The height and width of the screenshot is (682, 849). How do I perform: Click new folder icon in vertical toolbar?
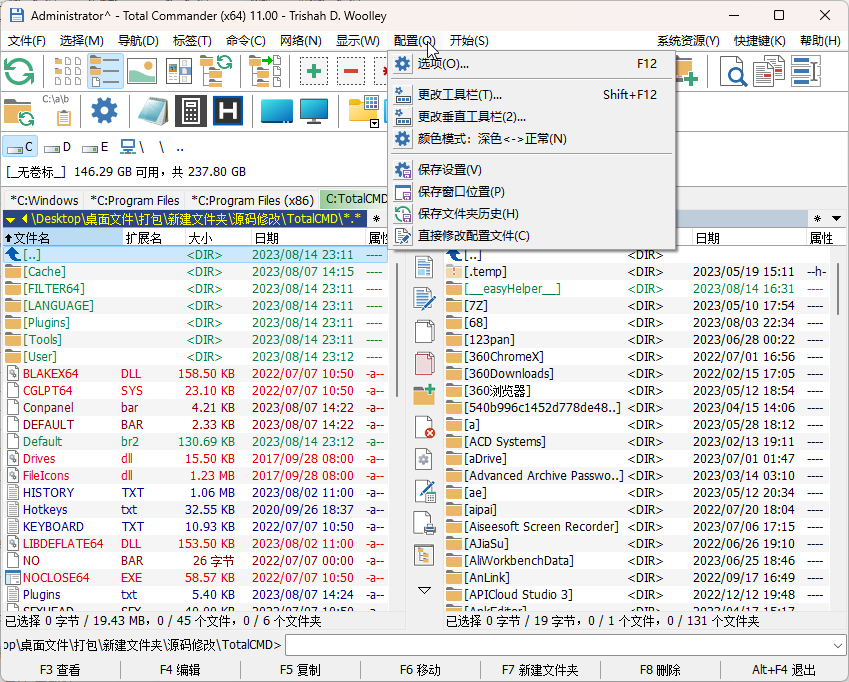pyautogui.click(x=424, y=395)
